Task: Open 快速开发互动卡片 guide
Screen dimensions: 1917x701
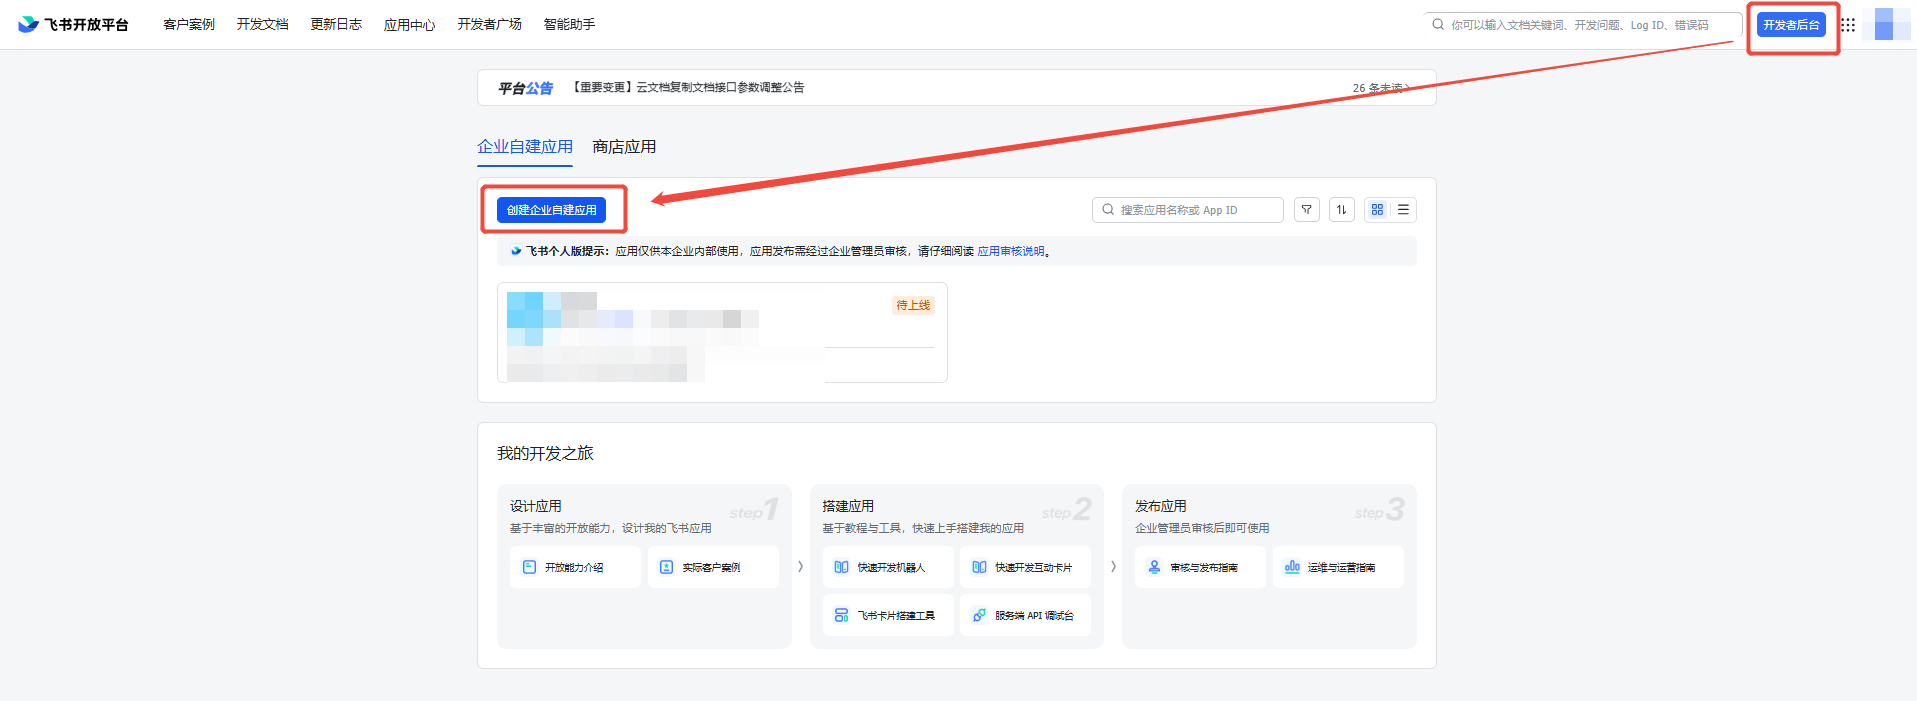Action: tap(1025, 567)
